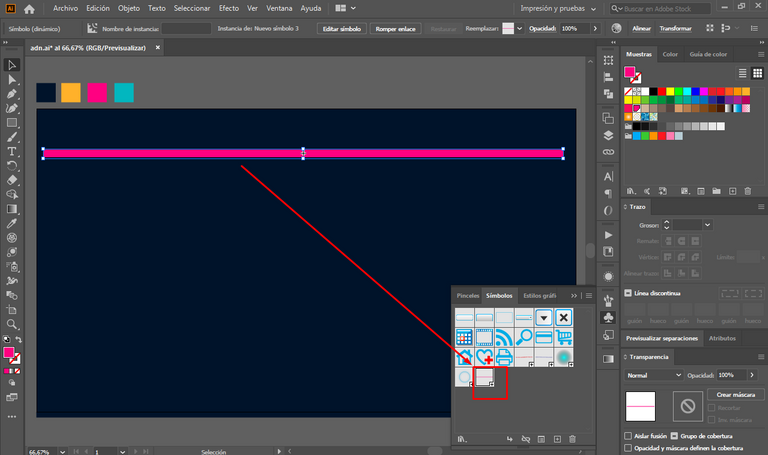The height and width of the screenshot is (455, 768).
Task: Select the Eraser tool
Action: pyautogui.click(x=12, y=180)
